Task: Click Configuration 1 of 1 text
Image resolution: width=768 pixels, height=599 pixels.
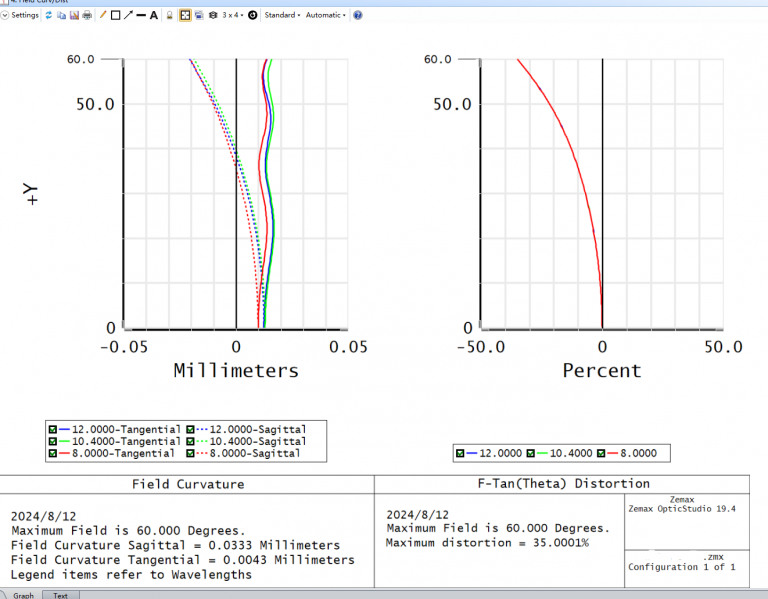Action: click(682, 567)
